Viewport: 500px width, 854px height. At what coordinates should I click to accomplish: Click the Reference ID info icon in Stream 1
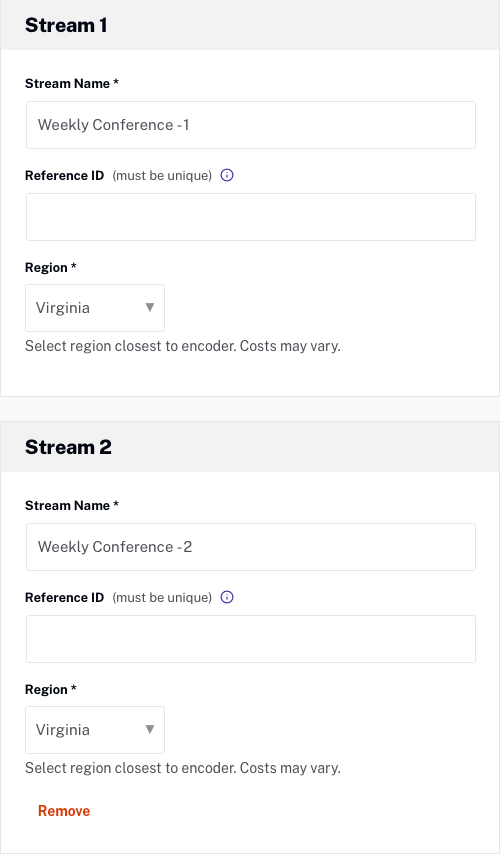click(x=227, y=175)
